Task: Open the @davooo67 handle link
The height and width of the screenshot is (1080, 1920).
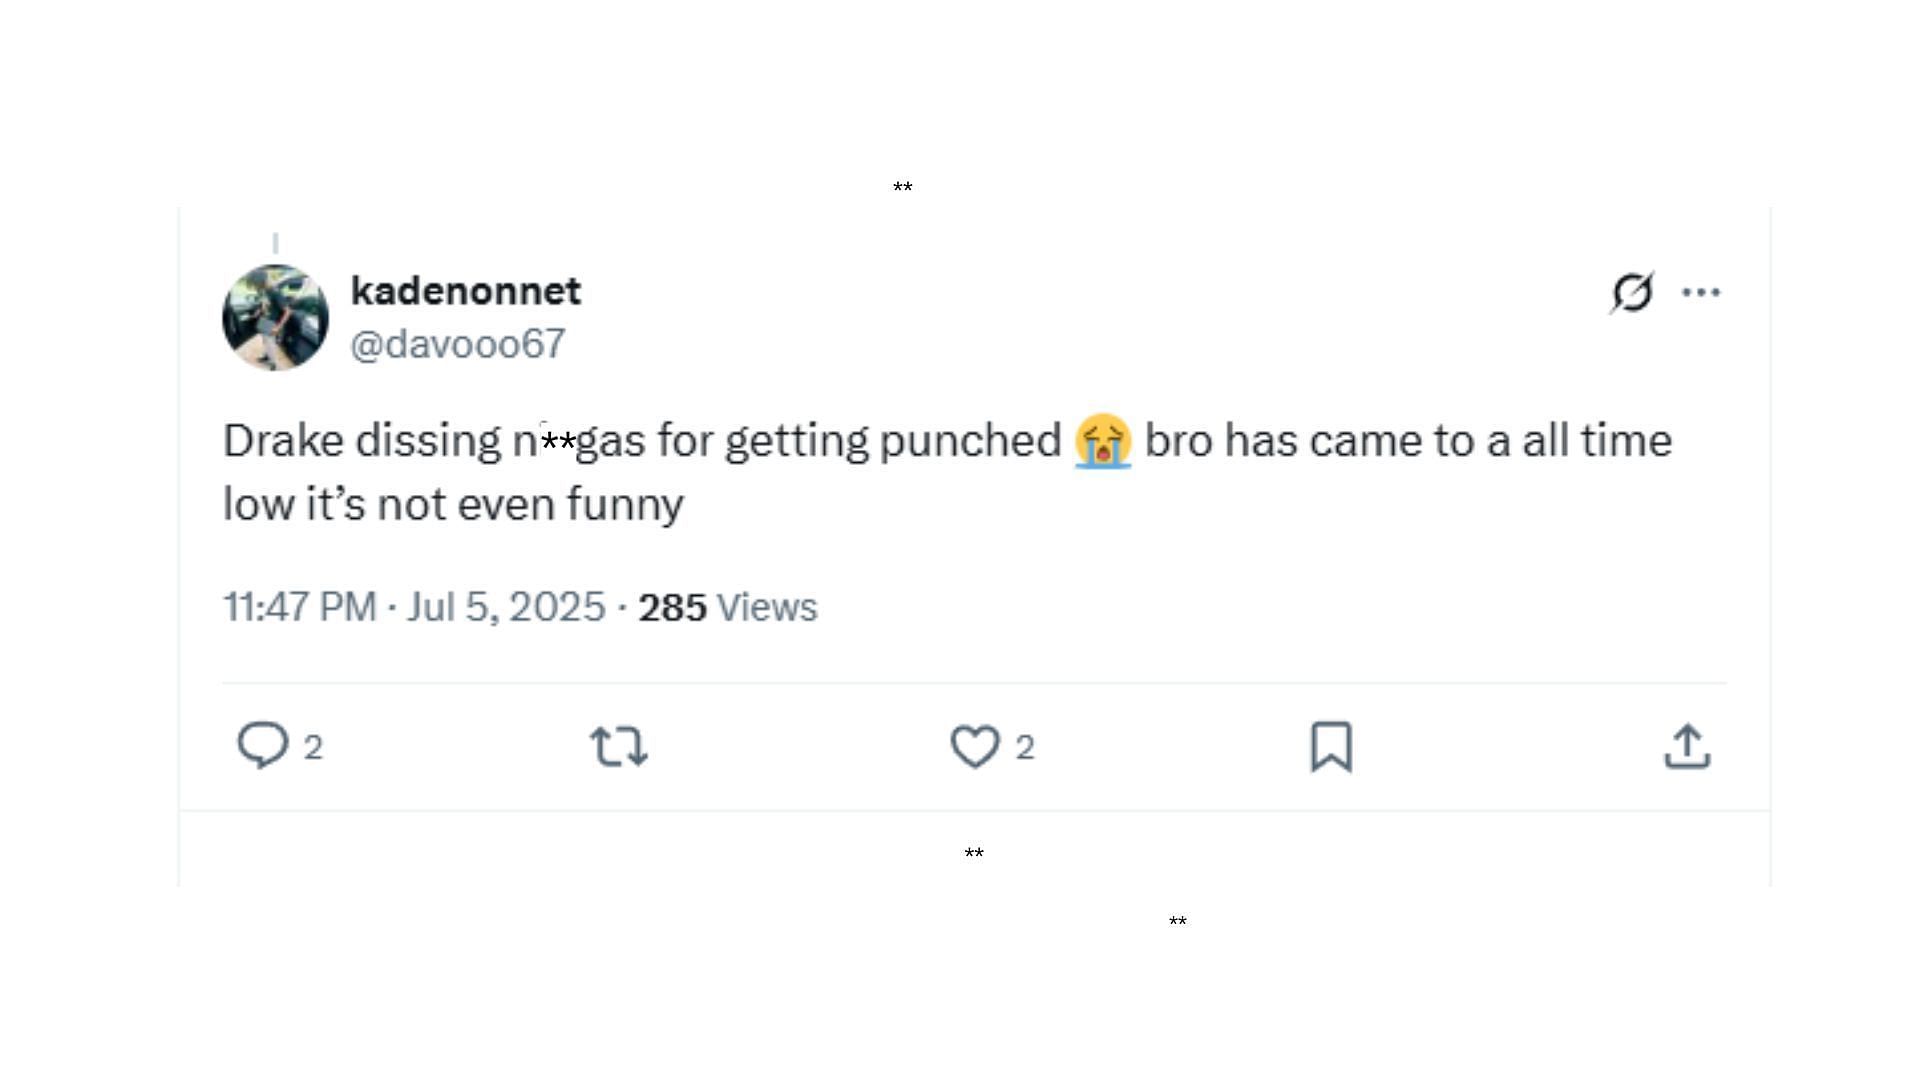Action: pos(458,344)
